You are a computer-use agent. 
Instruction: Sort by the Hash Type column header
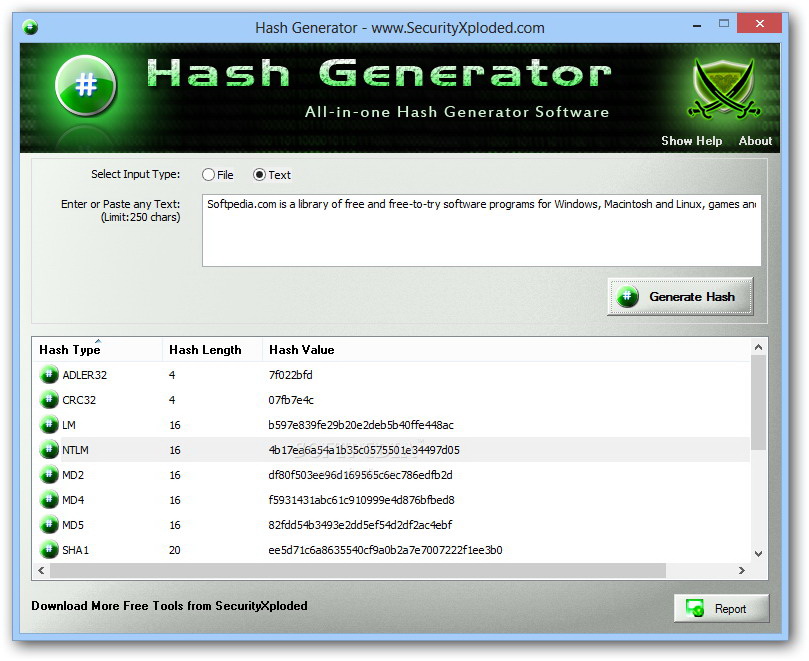[x=98, y=350]
